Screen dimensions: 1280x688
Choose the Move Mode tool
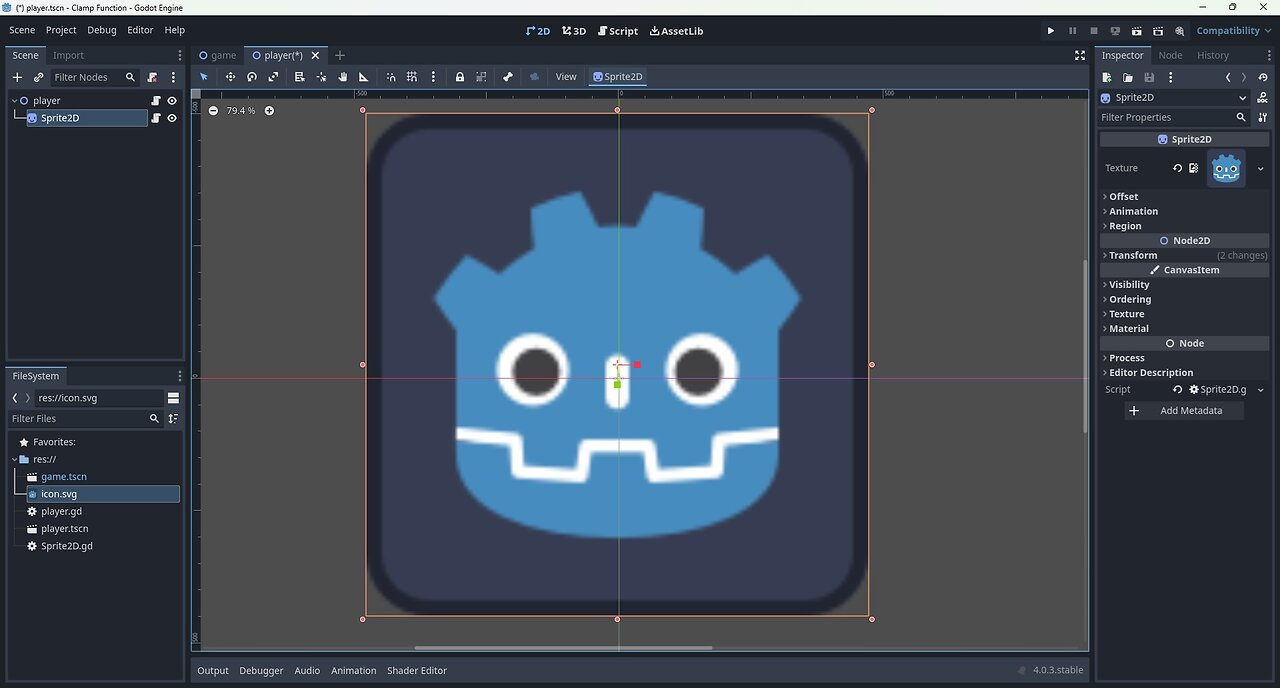click(x=230, y=77)
